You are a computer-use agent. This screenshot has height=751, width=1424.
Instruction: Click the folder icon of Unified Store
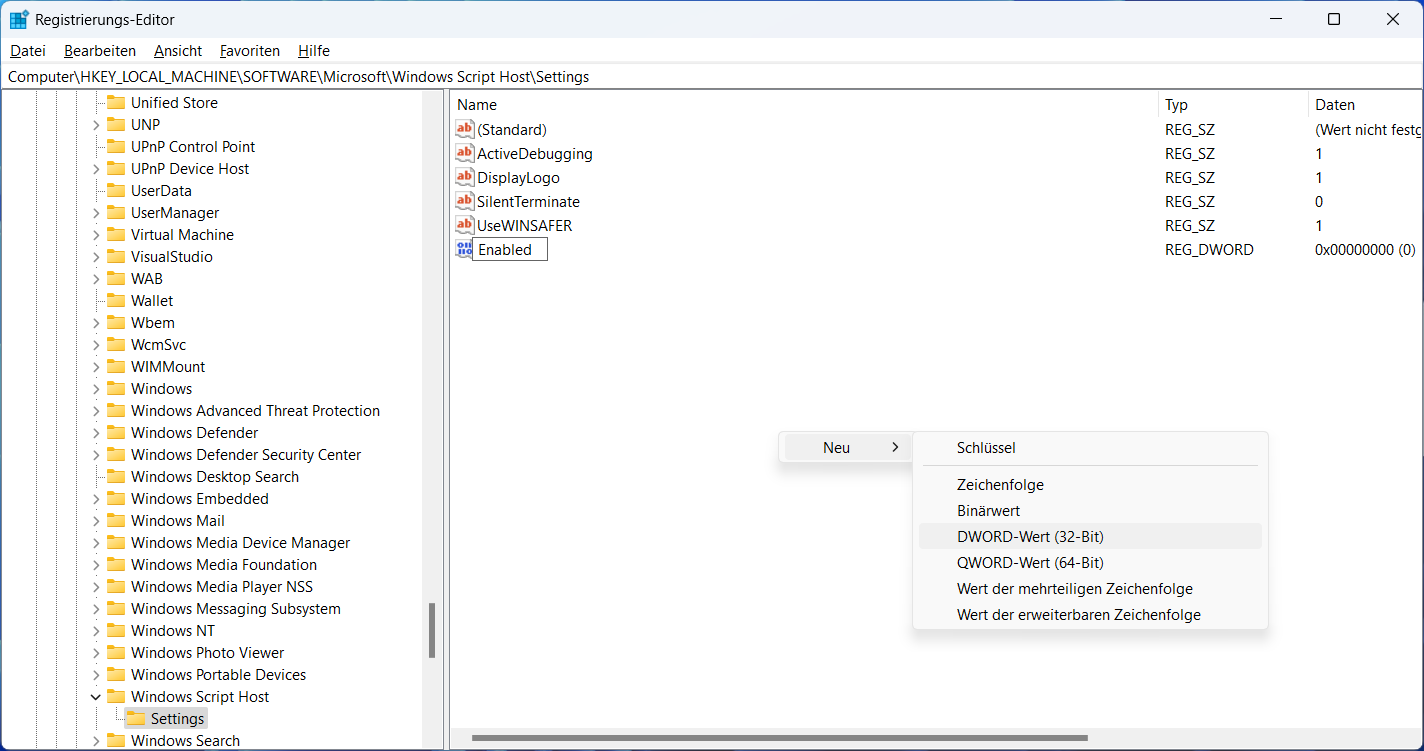[116, 102]
